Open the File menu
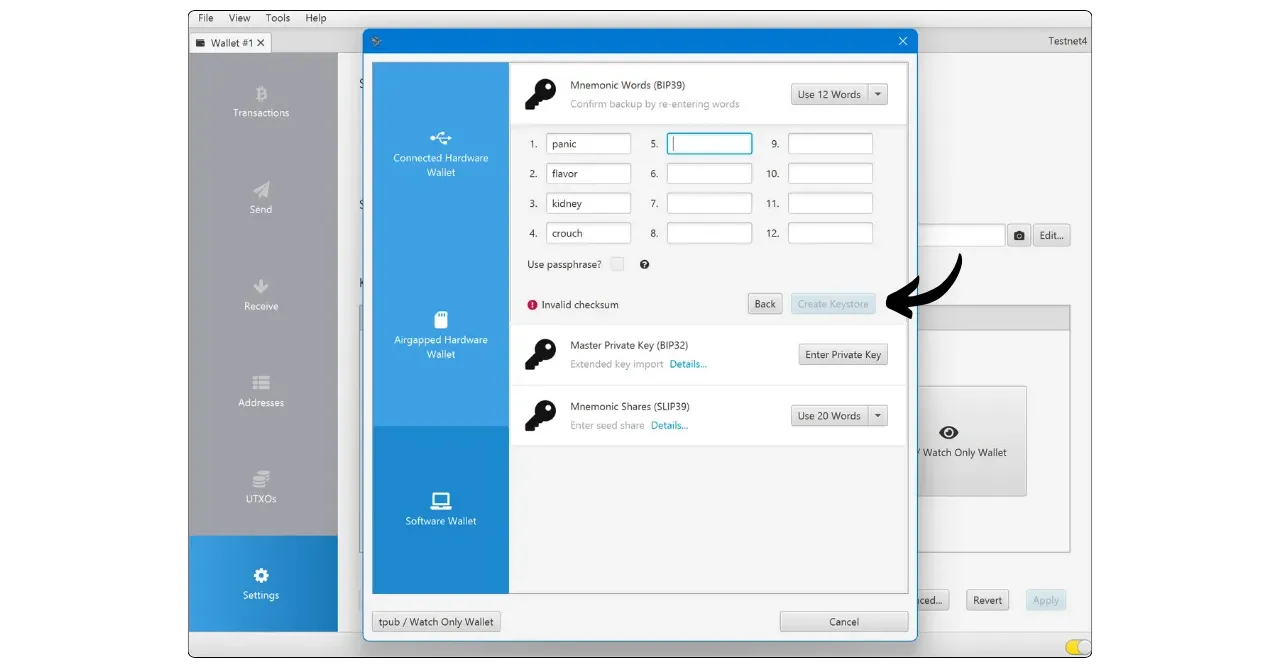1280x668 pixels. point(206,18)
